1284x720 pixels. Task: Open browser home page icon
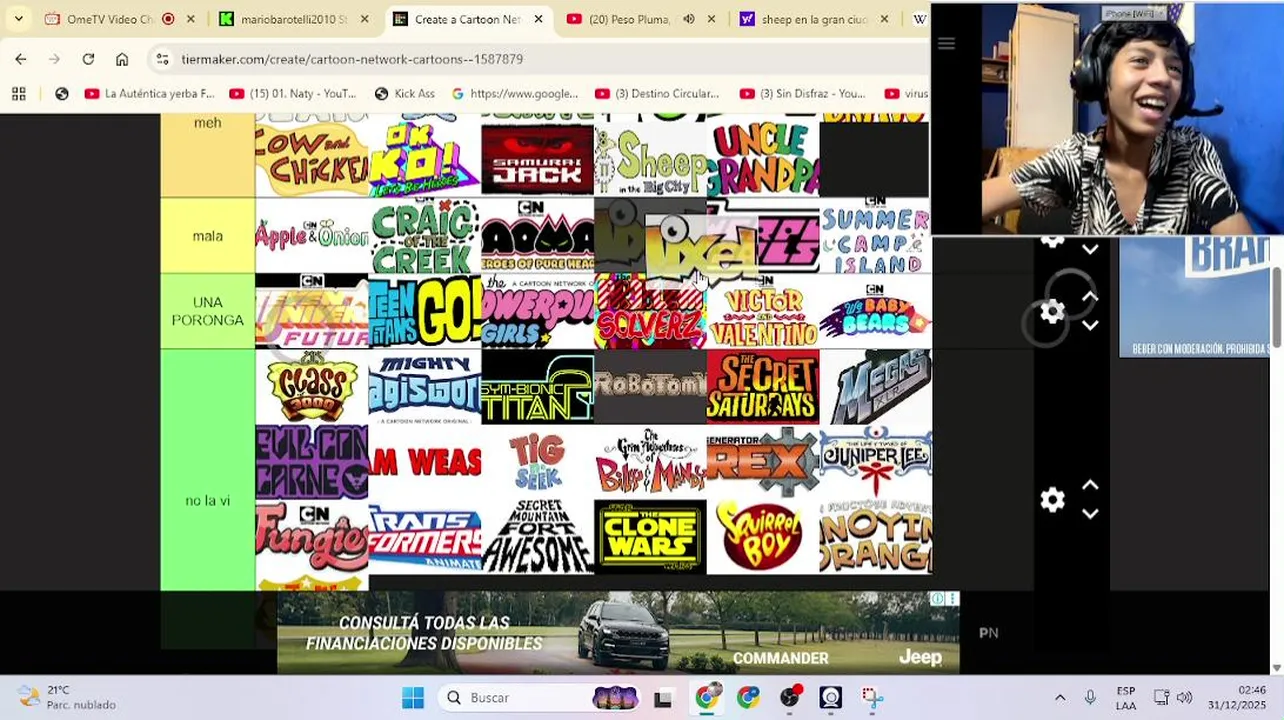(x=122, y=59)
